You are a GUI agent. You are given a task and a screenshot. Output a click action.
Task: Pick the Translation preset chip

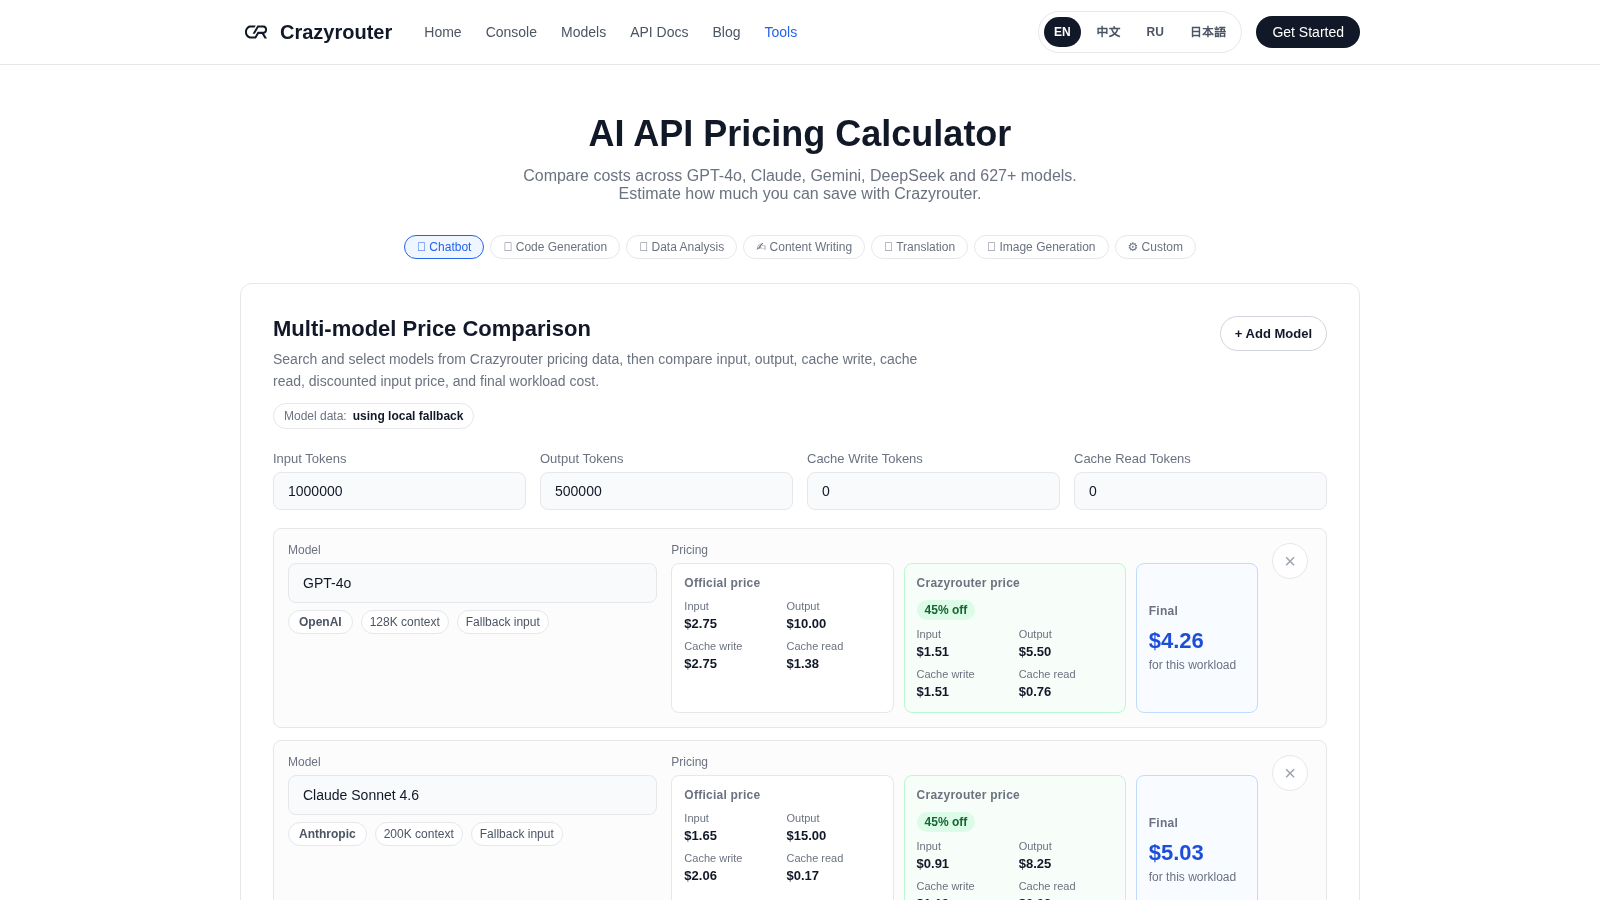click(x=919, y=247)
